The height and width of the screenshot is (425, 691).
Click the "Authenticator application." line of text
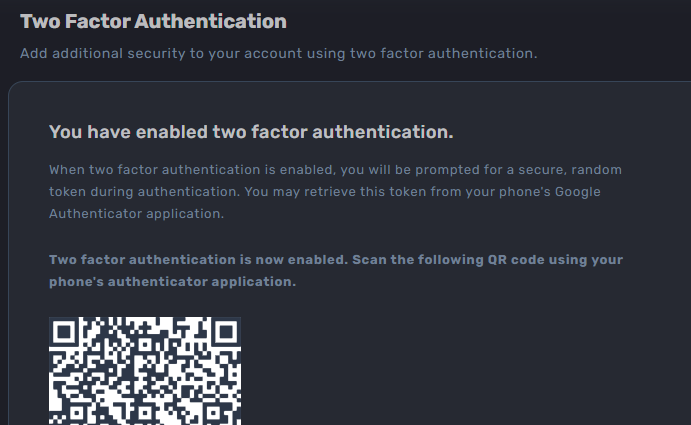point(137,213)
